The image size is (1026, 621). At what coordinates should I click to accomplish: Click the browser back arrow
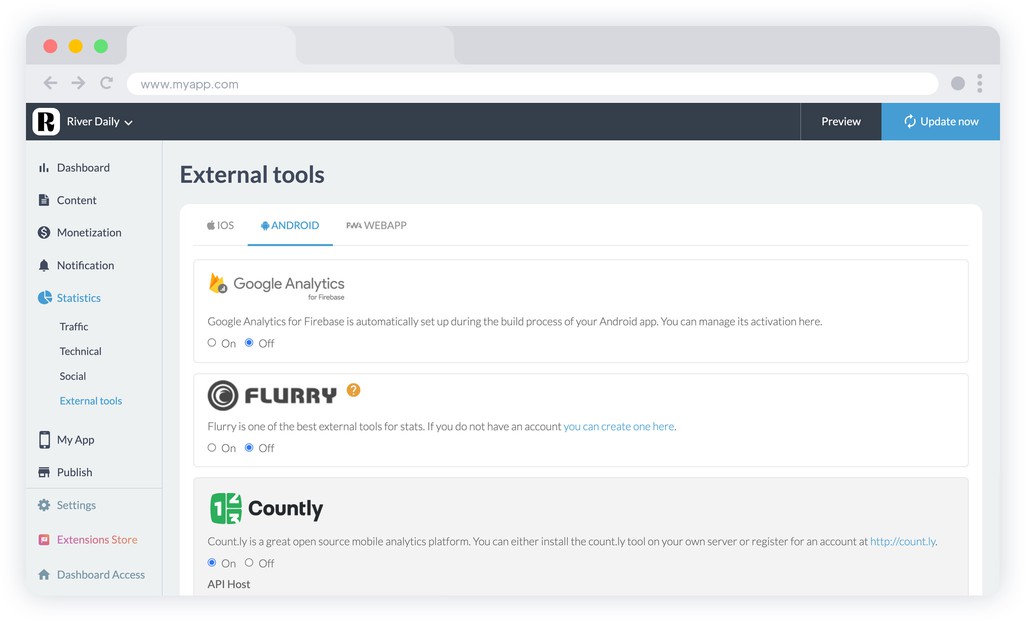(50, 82)
